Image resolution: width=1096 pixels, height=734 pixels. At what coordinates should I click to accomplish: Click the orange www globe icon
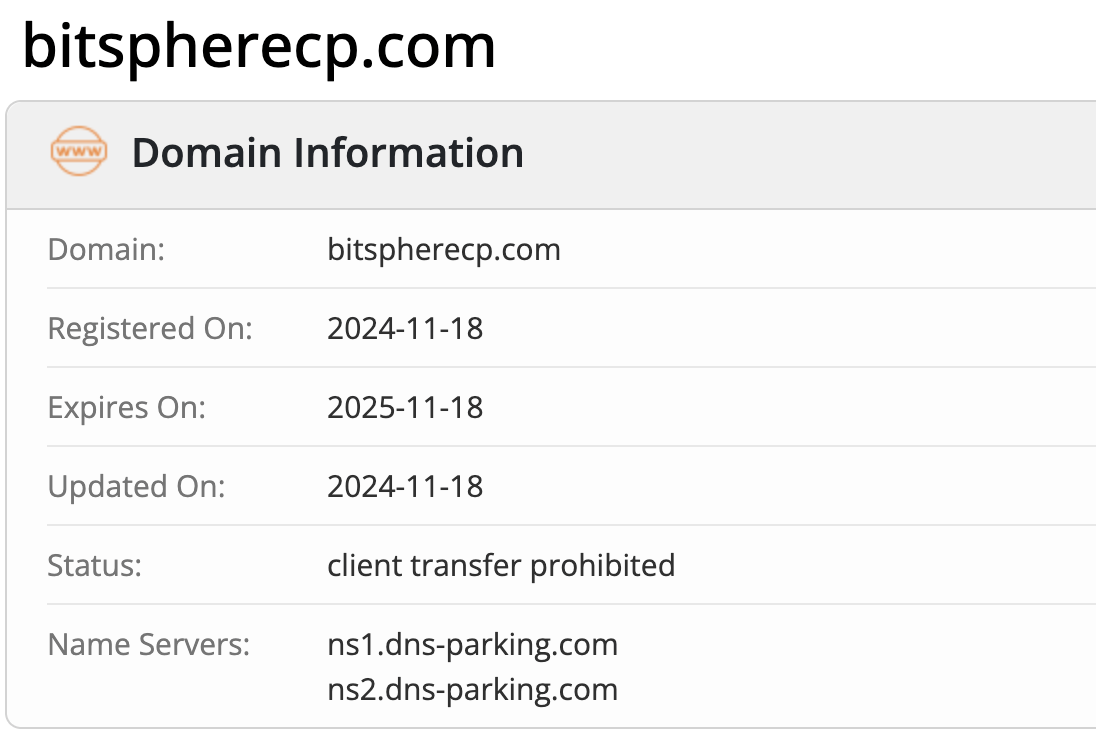78,153
